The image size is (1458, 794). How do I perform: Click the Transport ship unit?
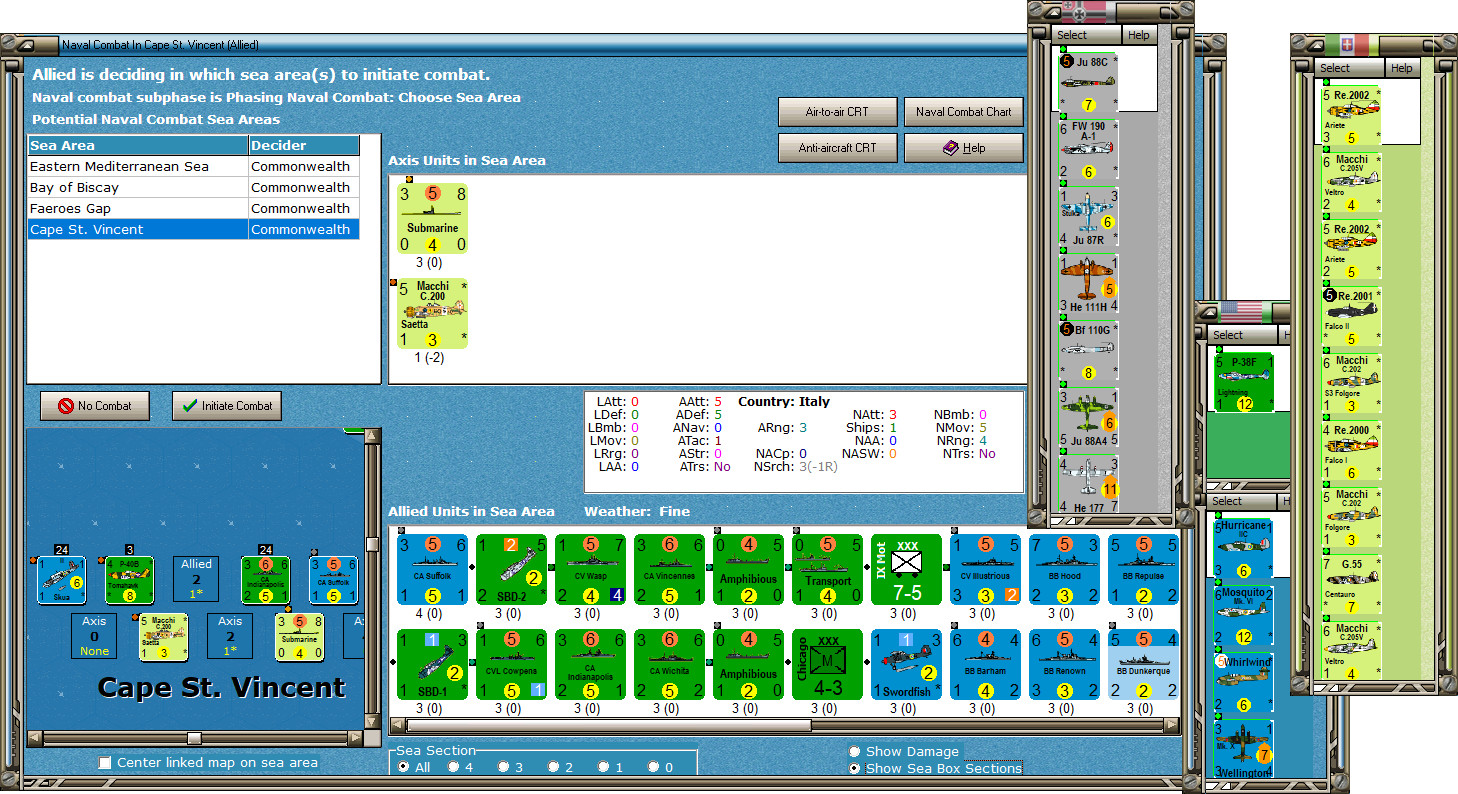click(x=827, y=568)
